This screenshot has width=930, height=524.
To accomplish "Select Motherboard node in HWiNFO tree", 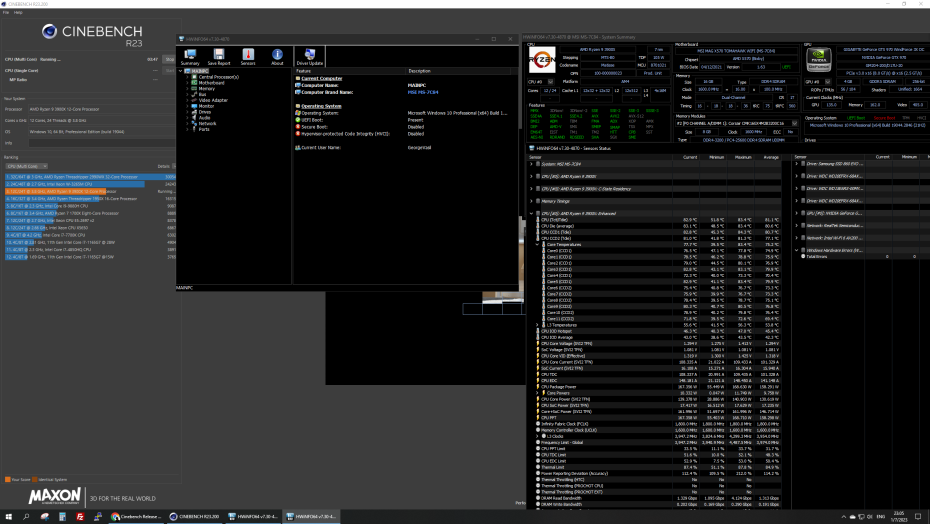I will pos(211,83).
